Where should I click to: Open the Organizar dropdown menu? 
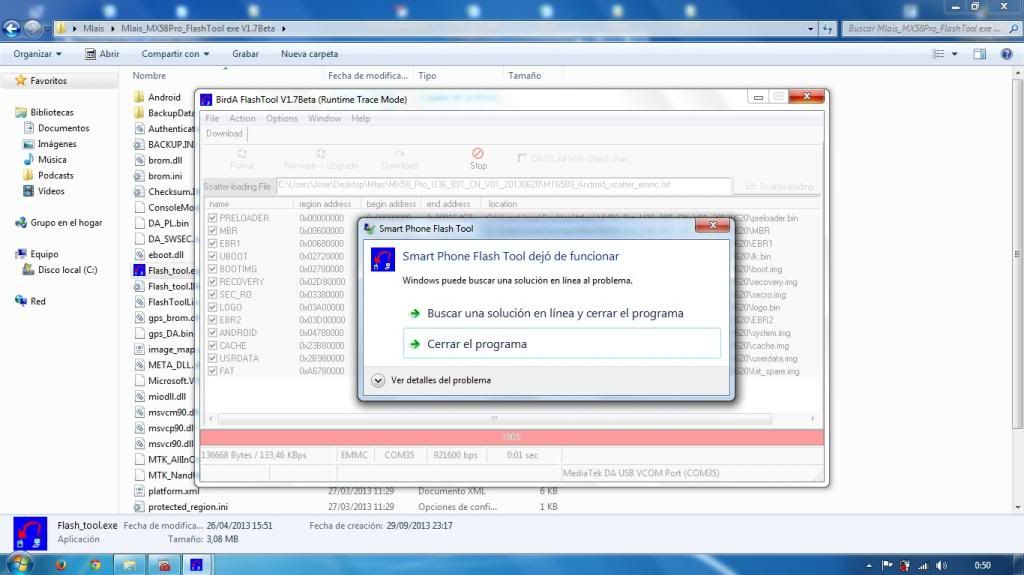click(37, 54)
